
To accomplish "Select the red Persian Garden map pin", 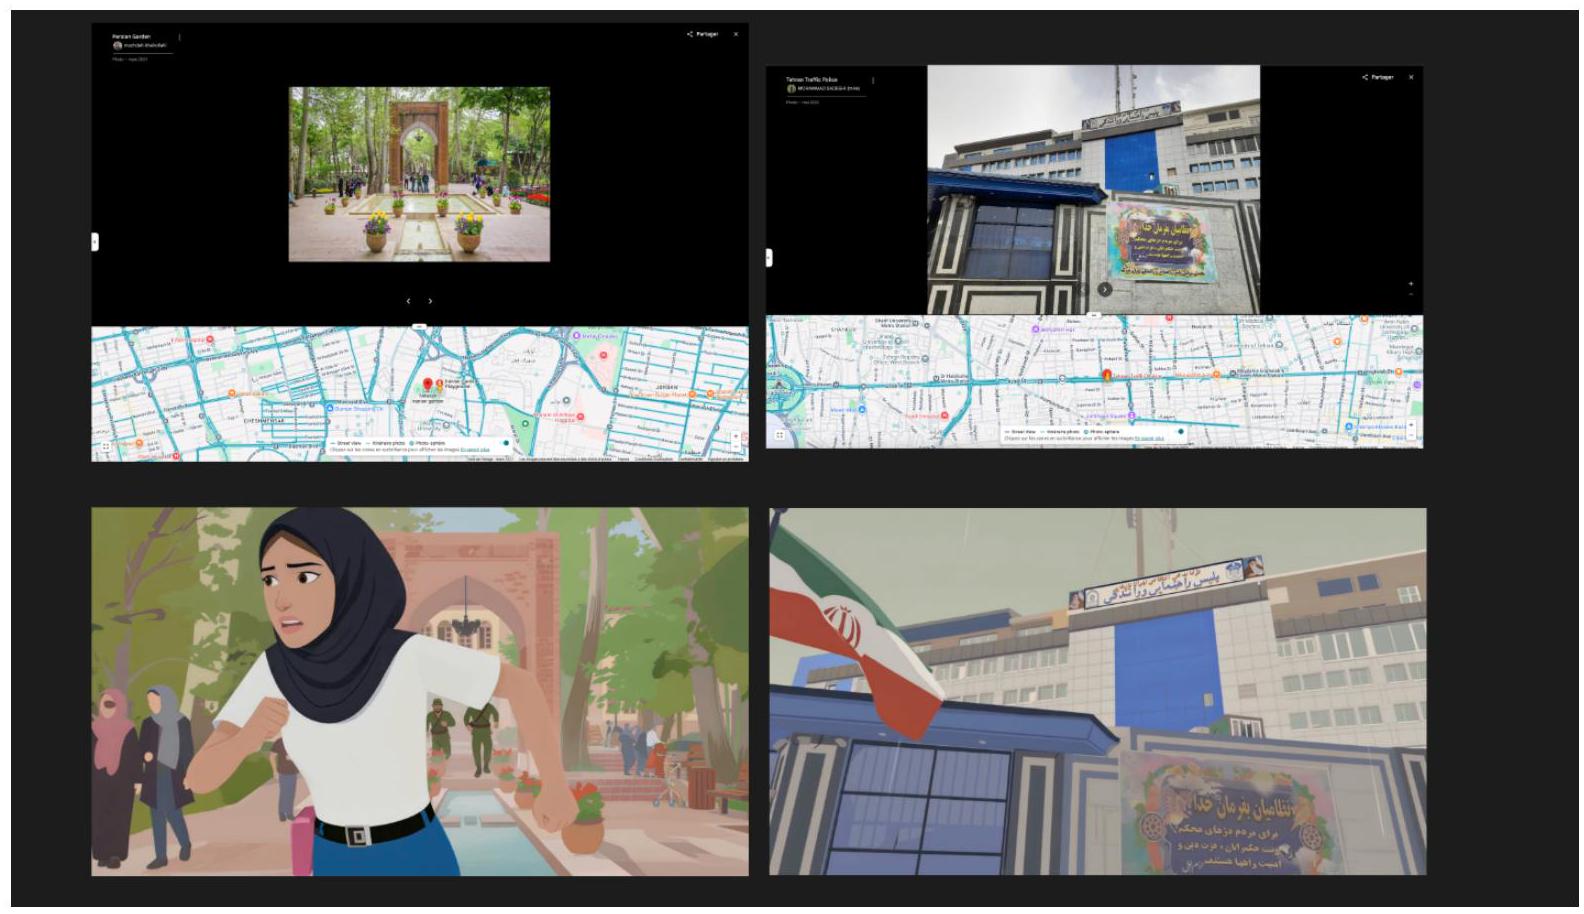I will click(x=428, y=384).
